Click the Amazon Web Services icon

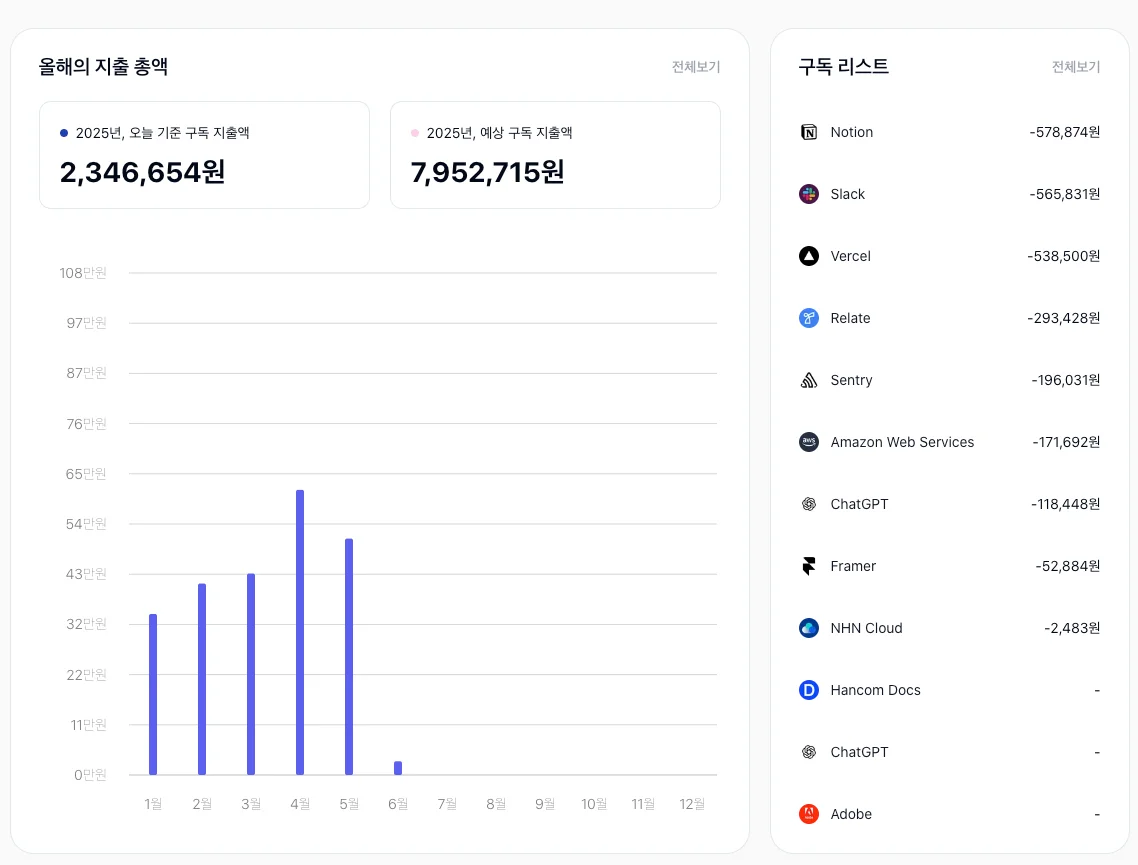point(809,442)
